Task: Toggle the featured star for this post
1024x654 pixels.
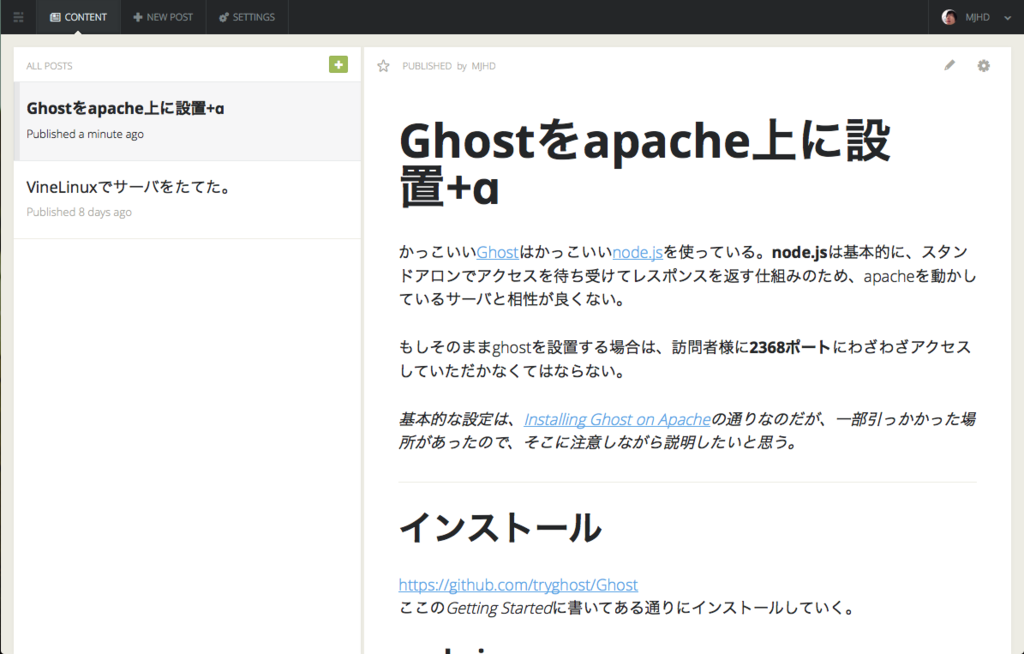Action: pyautogui.click(x=383, y=65)
